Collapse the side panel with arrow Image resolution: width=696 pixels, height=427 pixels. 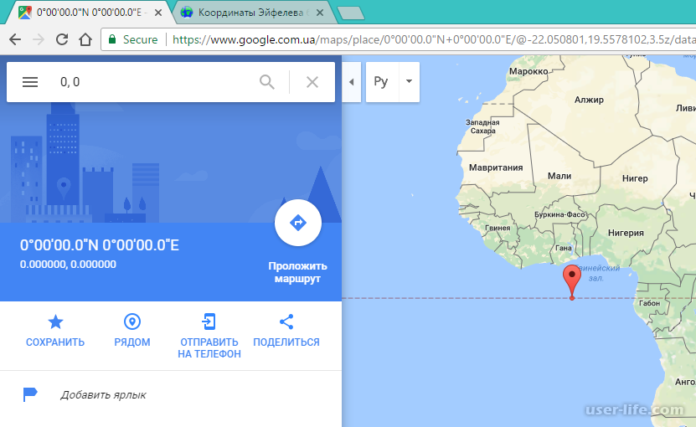click(351, 82)
